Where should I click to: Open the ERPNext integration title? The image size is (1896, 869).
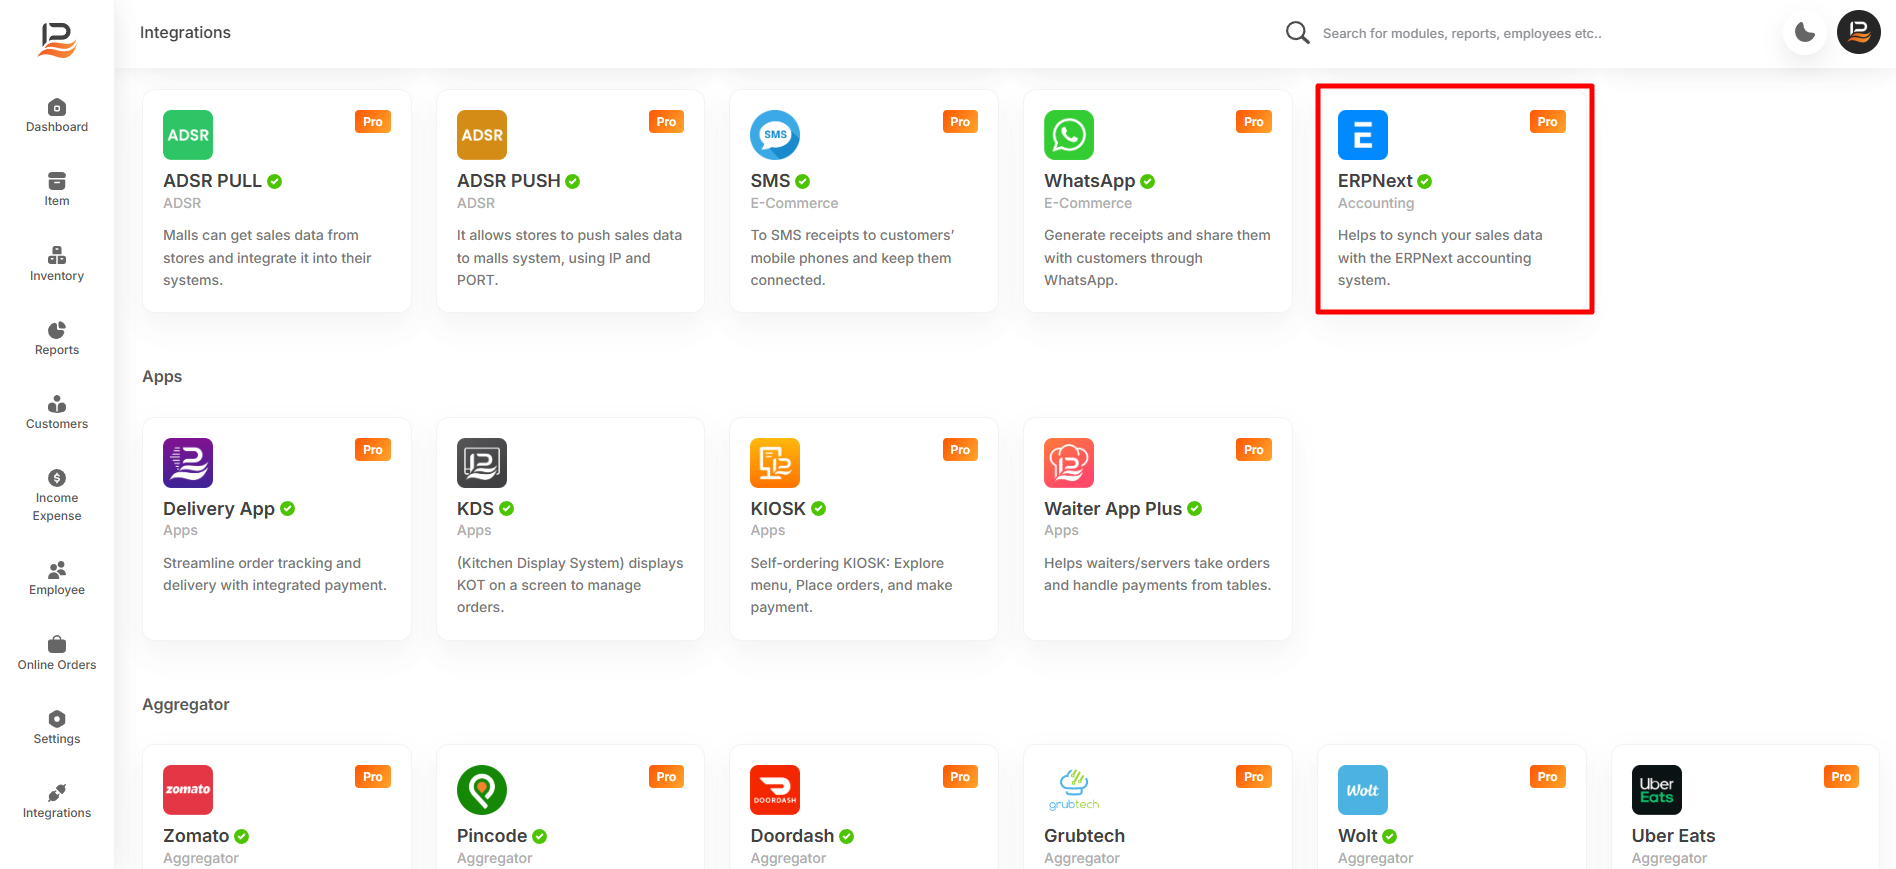[x=1375, y=181]
